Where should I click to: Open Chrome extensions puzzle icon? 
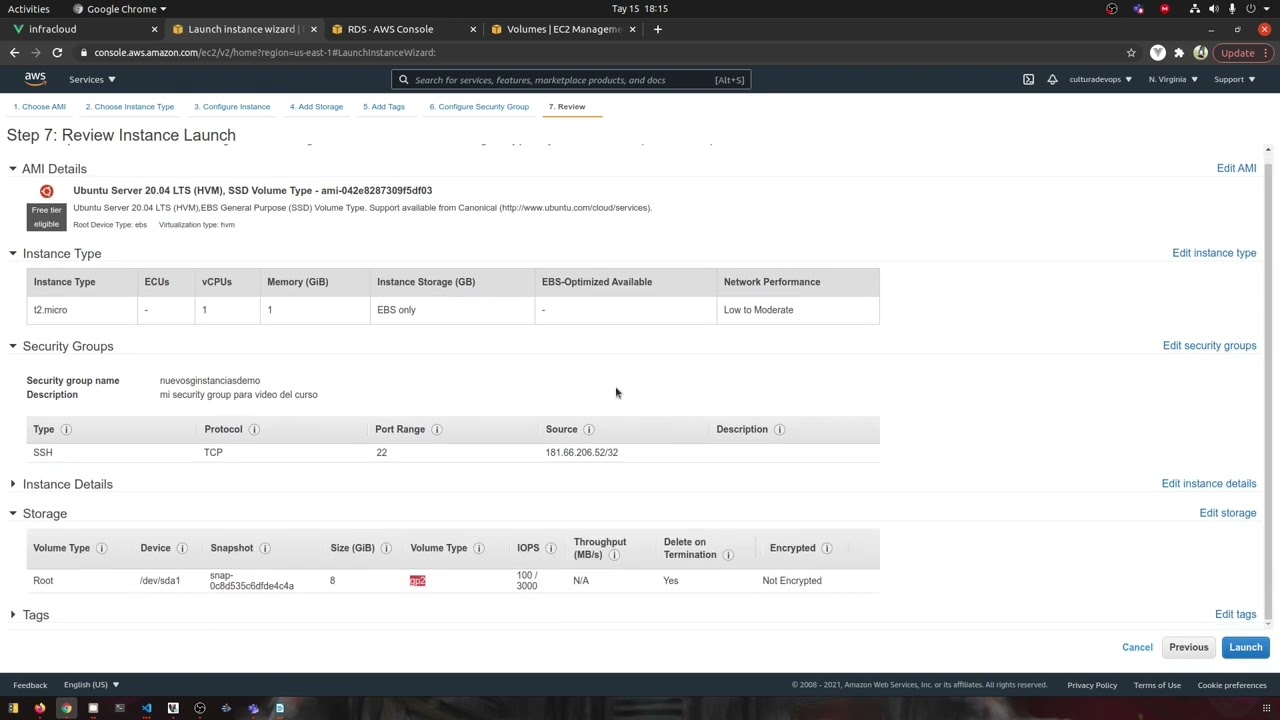click(1179, 53)
